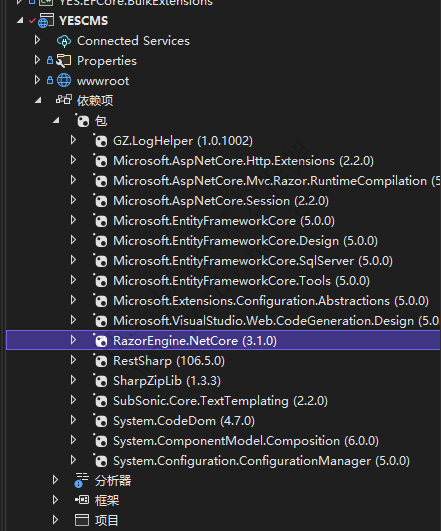Select Microsoft.EntityFrameworkCore.SqlServer (5.0.0)
Screen dimensions: 441x531
coord(253,261)
